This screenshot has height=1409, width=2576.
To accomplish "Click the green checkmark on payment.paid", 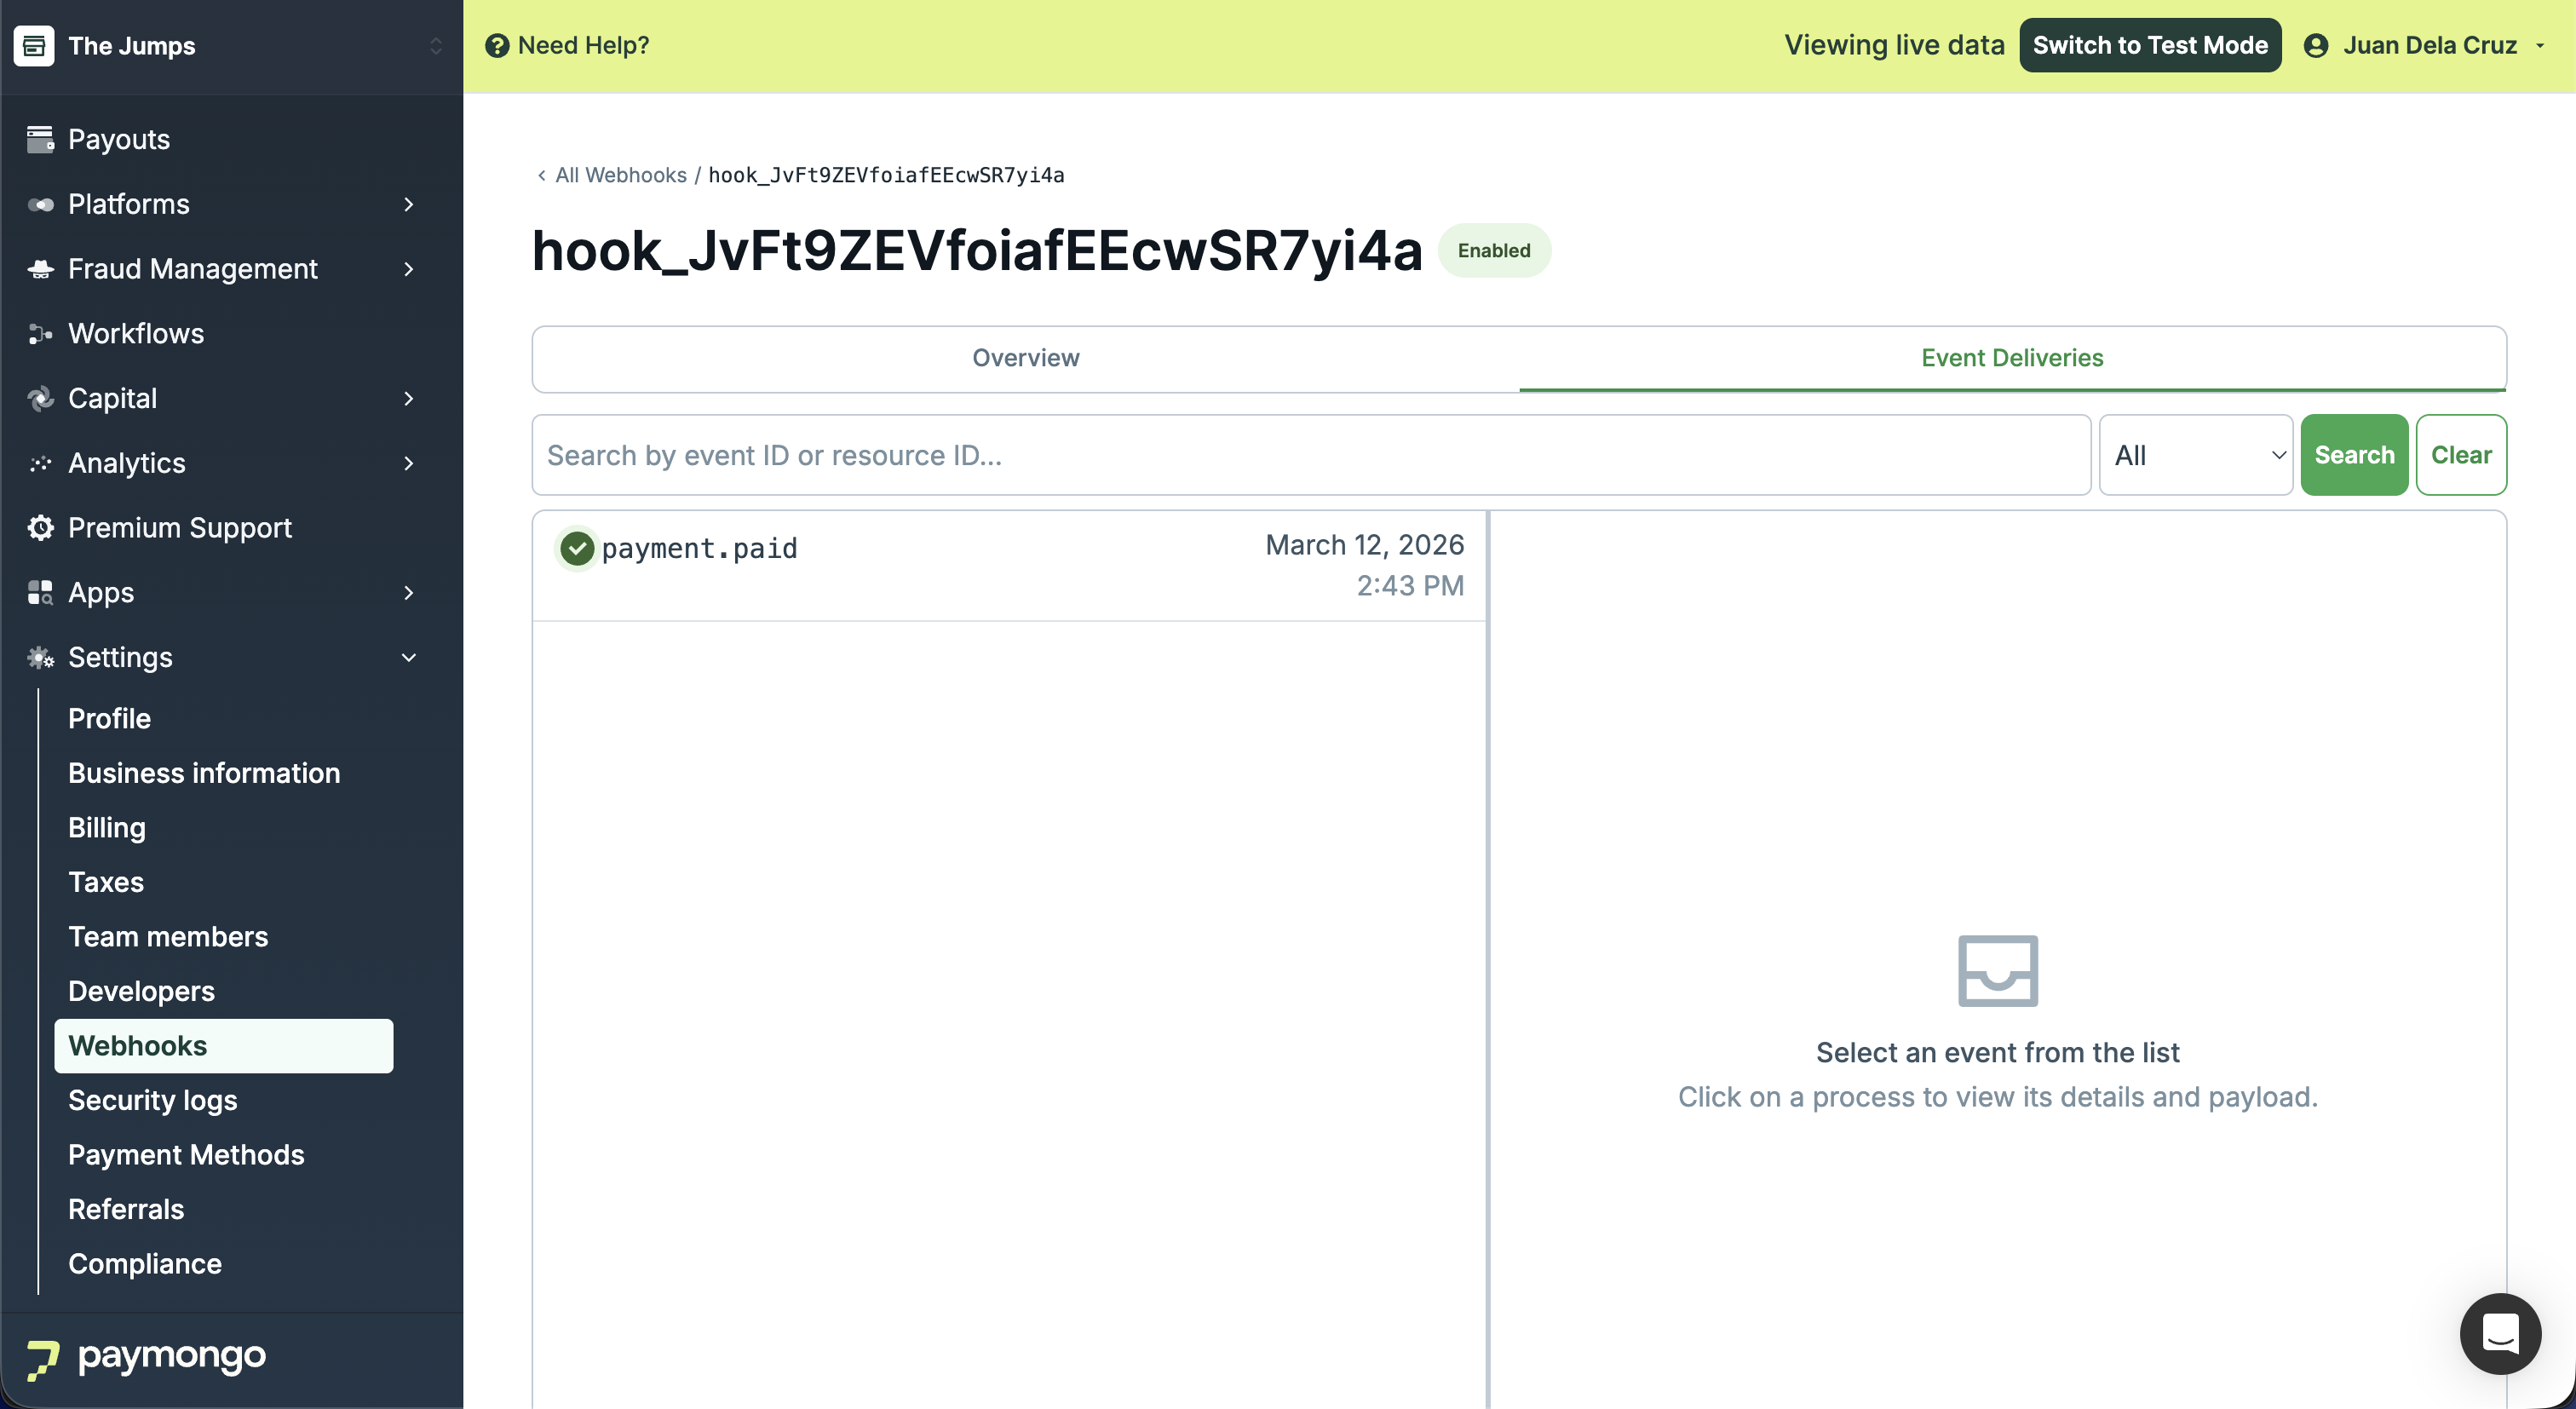I will 577,548.
